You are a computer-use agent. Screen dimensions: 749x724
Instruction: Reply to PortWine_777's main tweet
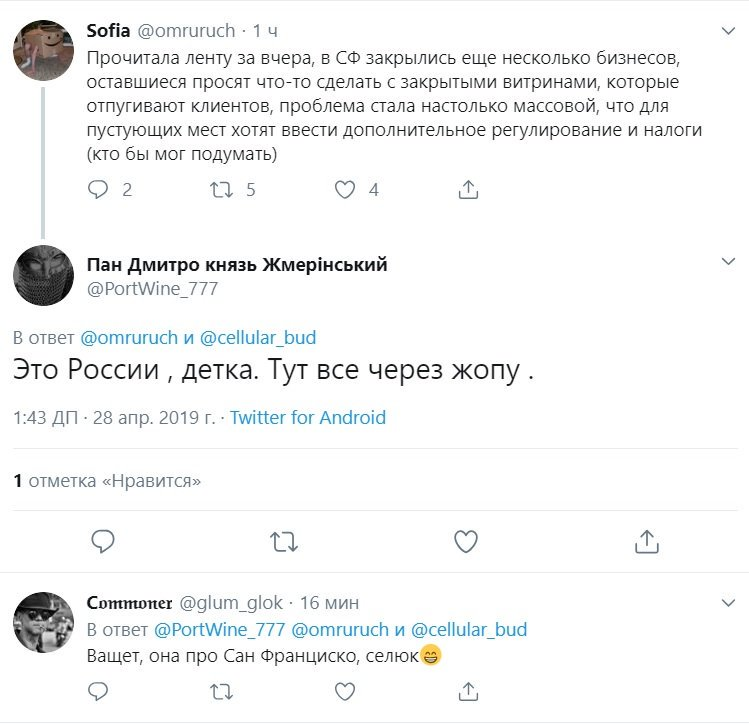104,541
